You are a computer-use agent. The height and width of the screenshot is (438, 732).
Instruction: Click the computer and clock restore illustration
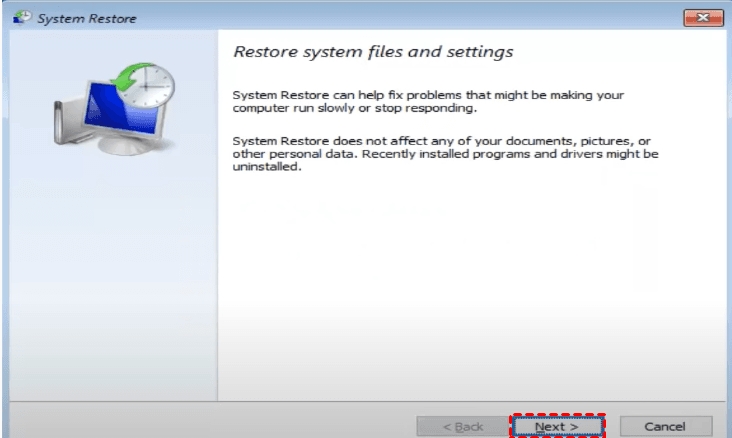[x=115, y=110]
